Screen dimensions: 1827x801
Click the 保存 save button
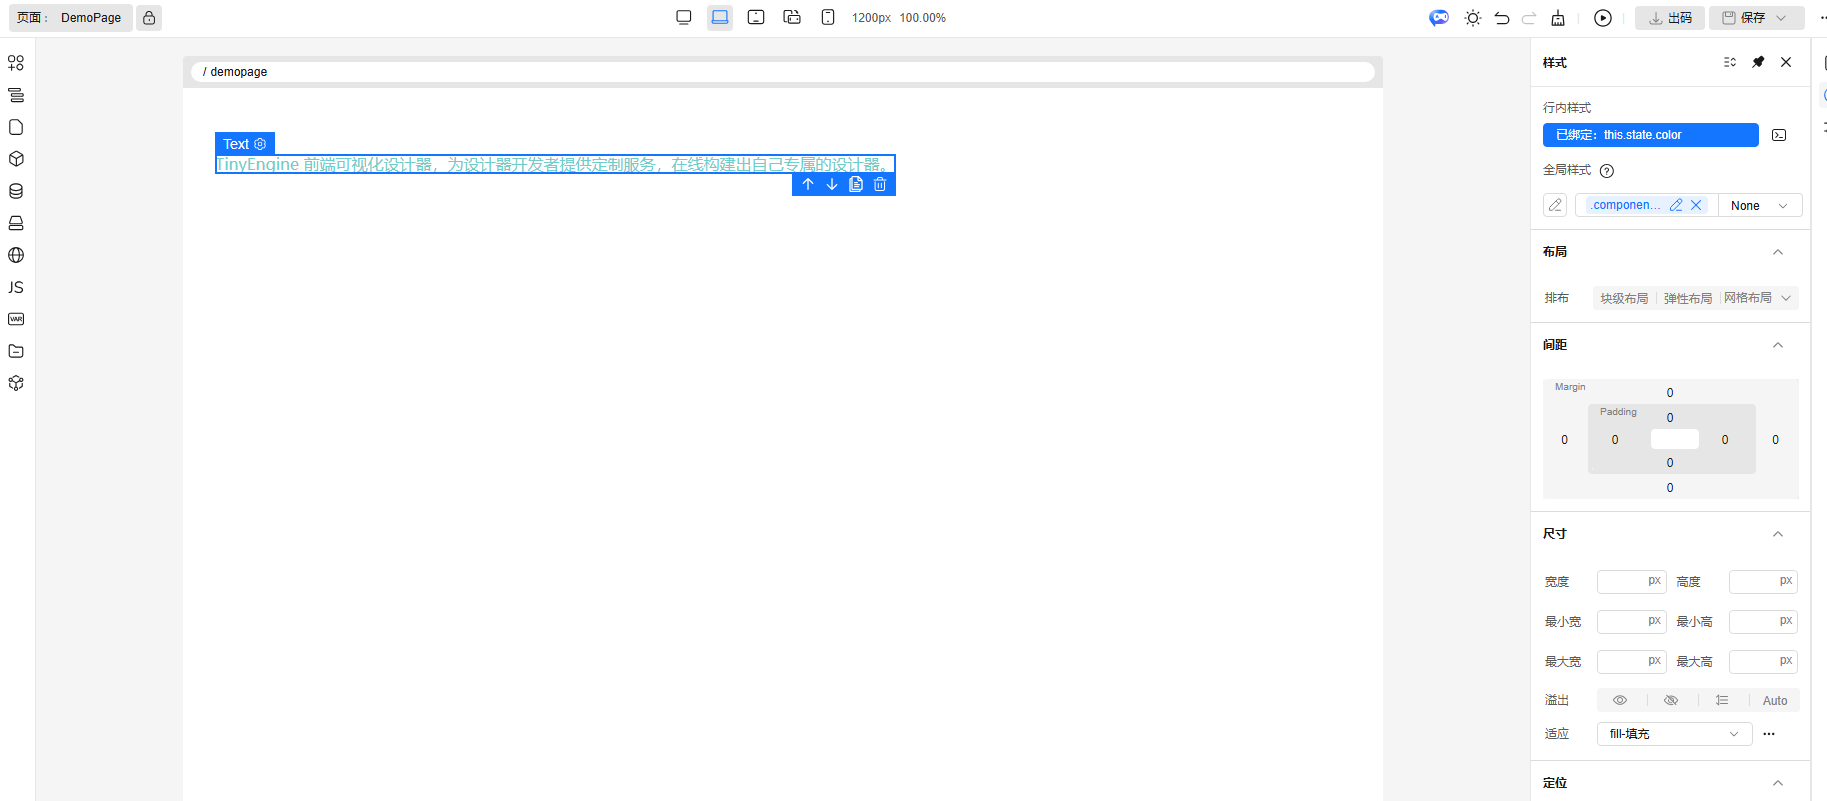point(1745,18)
